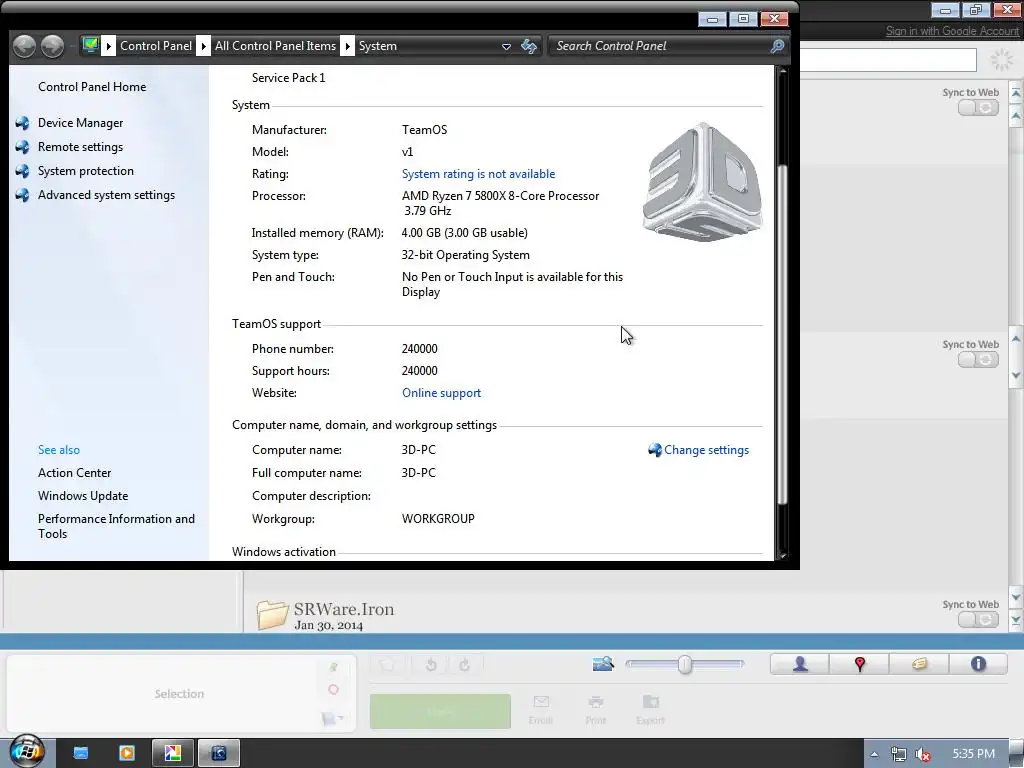
Task: Expand the arrow after the computer icon breadcrumb
Action: tap(109, 46)
